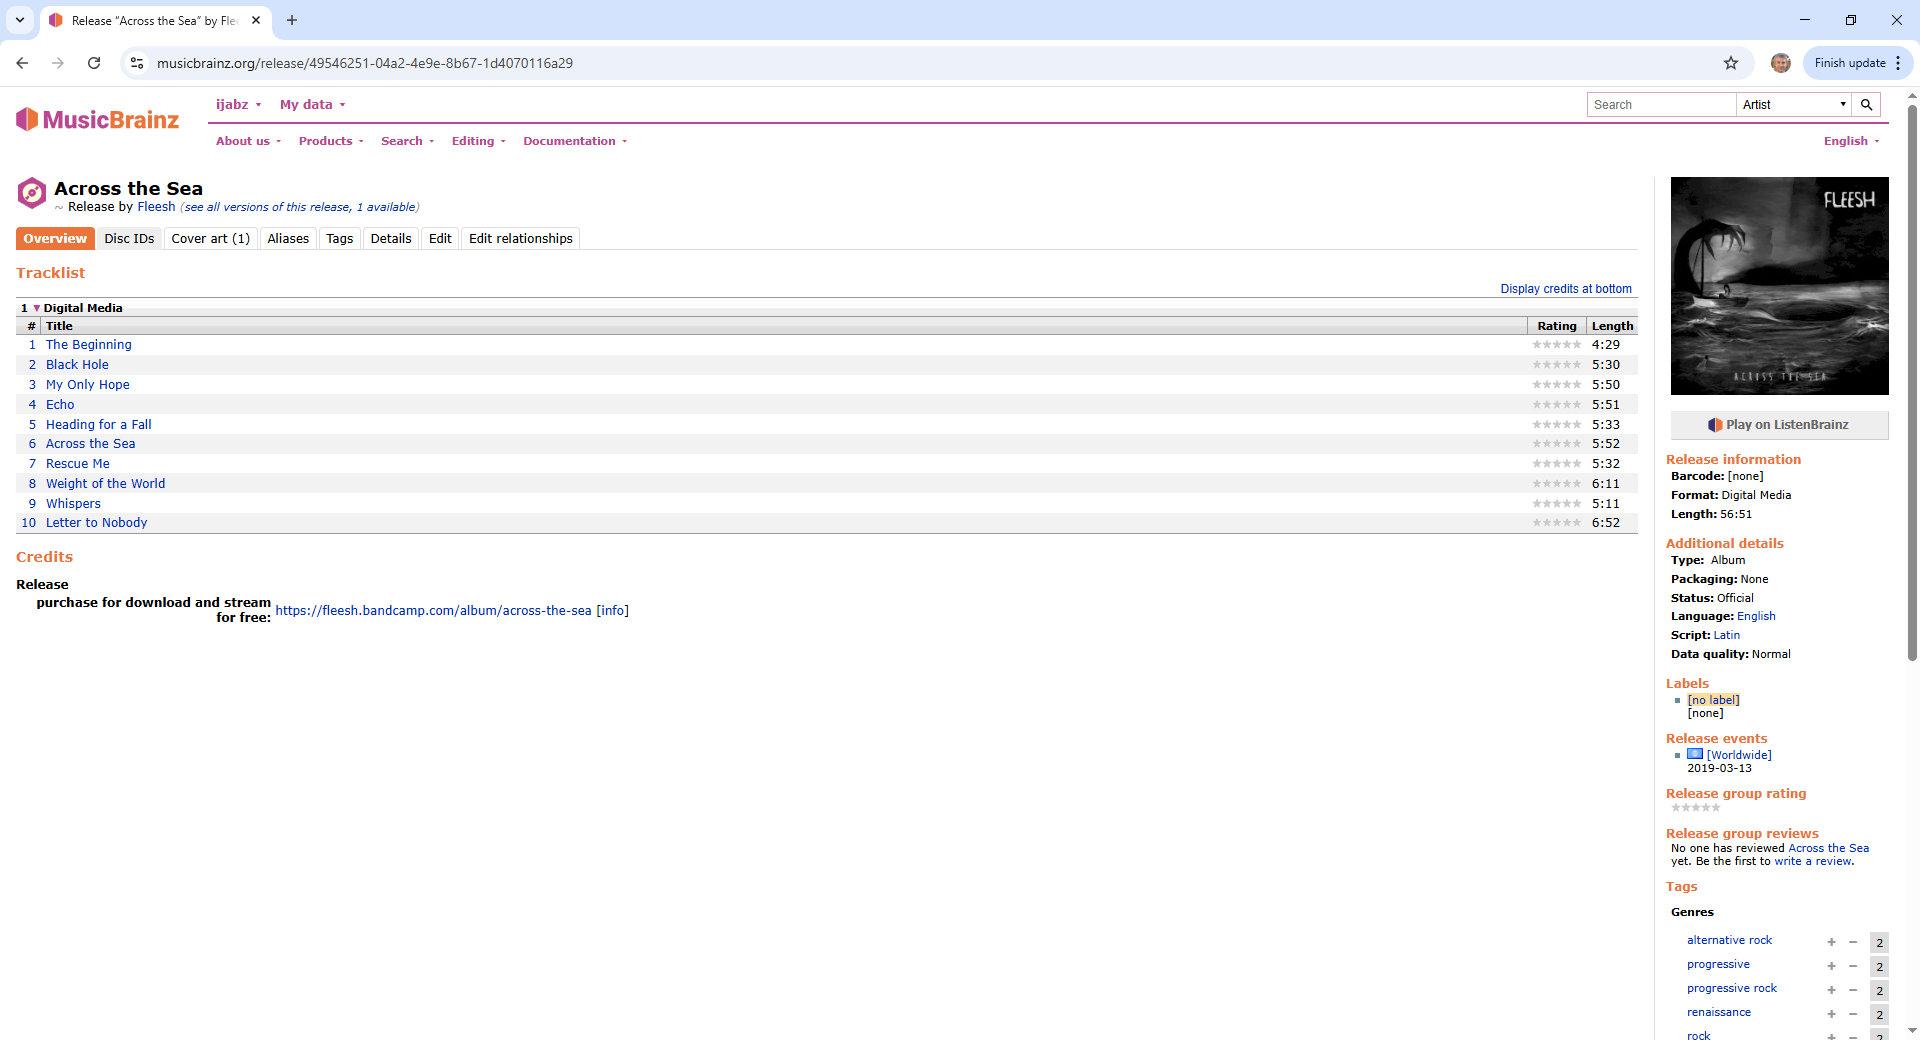Open new browser tab
The height and width of the screenshot is (1040, 1920).
coord(292,20)
